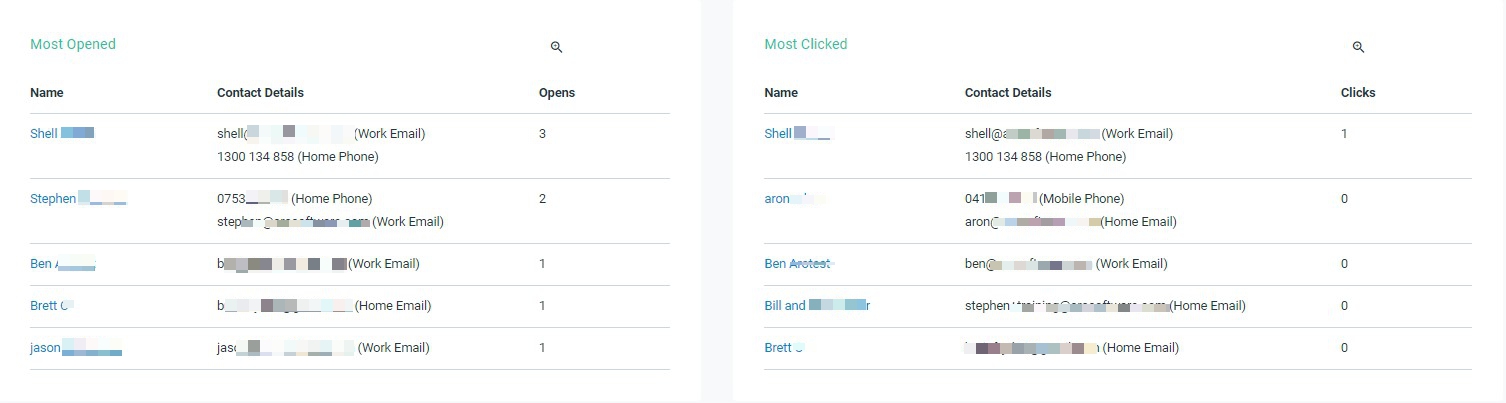1506x403 pixels.
Task: Open Shell contact in Most Opened list
Action: (62, 133)
